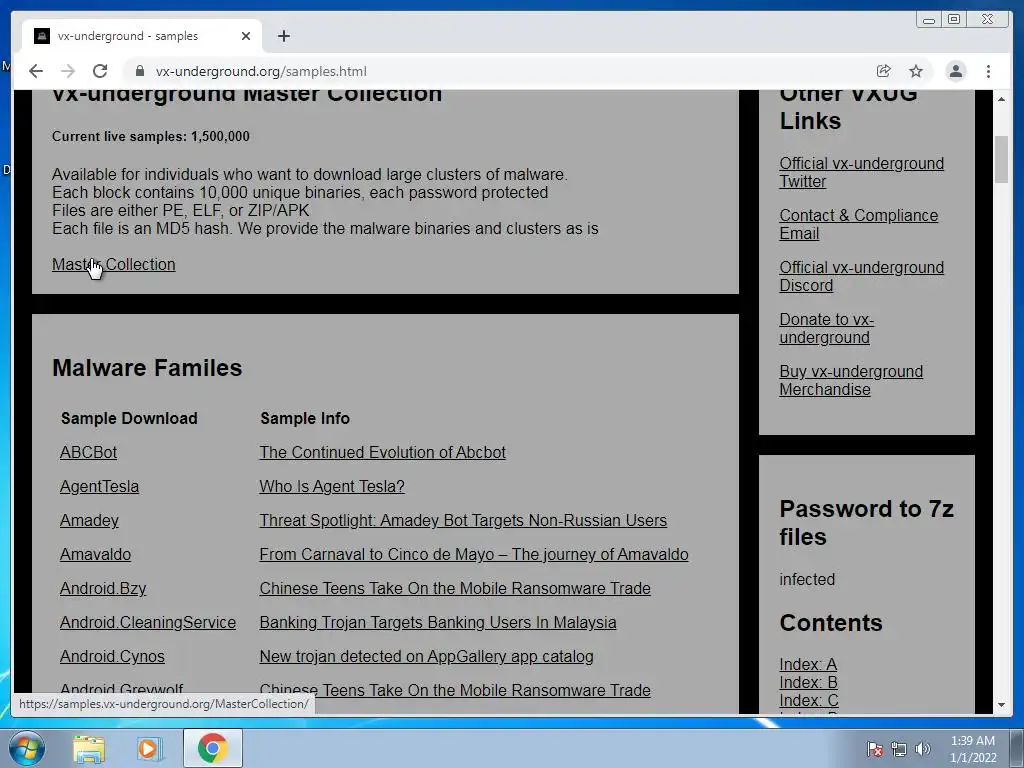The height and width of the screenshot is (768, 1024).
Task: Open the Android.CleaningService sample link
Action: (148, 622)
